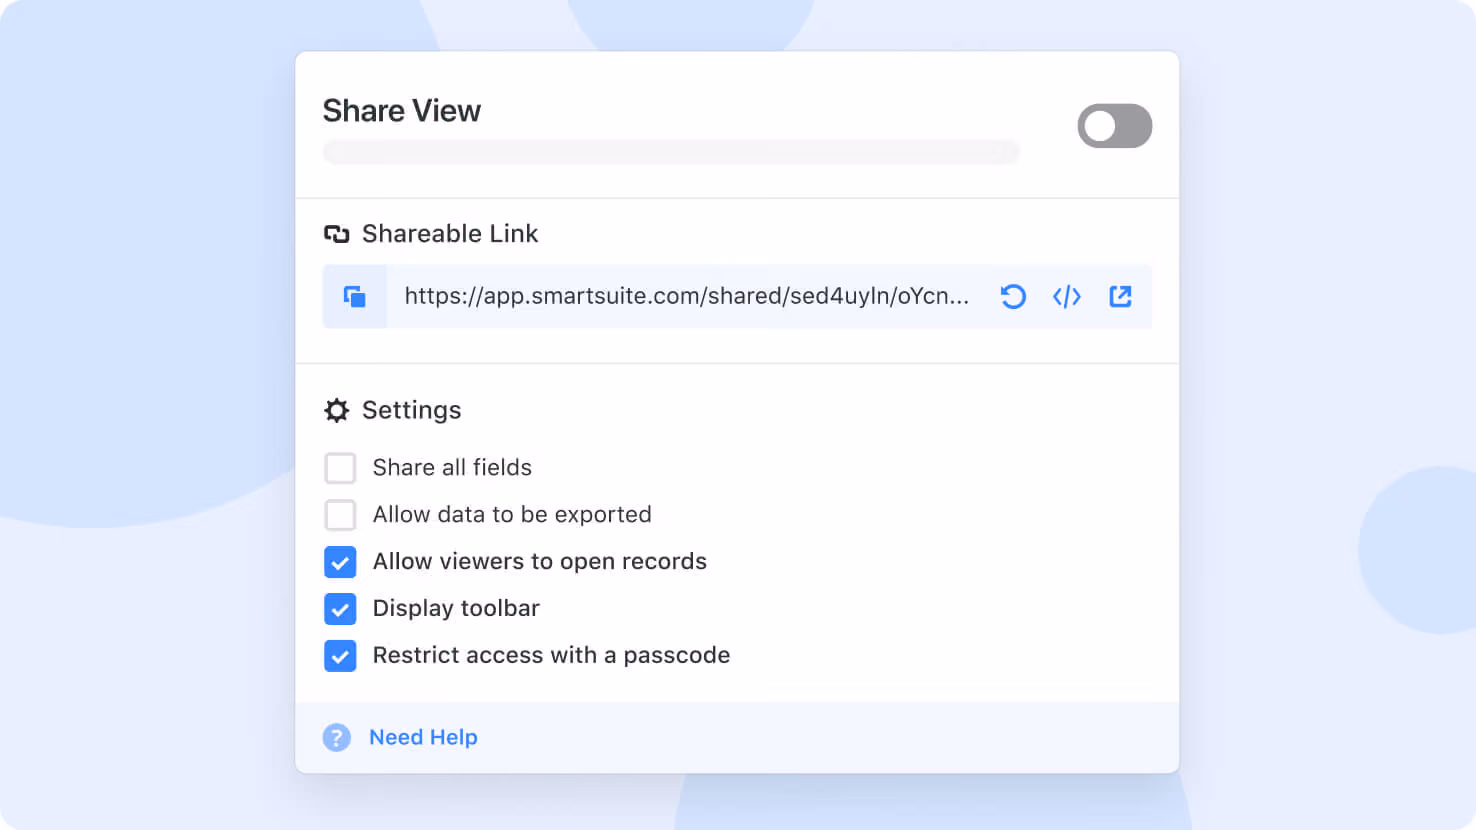Get the embed code via the code brackets icon

pyautogui.click(x=1067, y=296)
